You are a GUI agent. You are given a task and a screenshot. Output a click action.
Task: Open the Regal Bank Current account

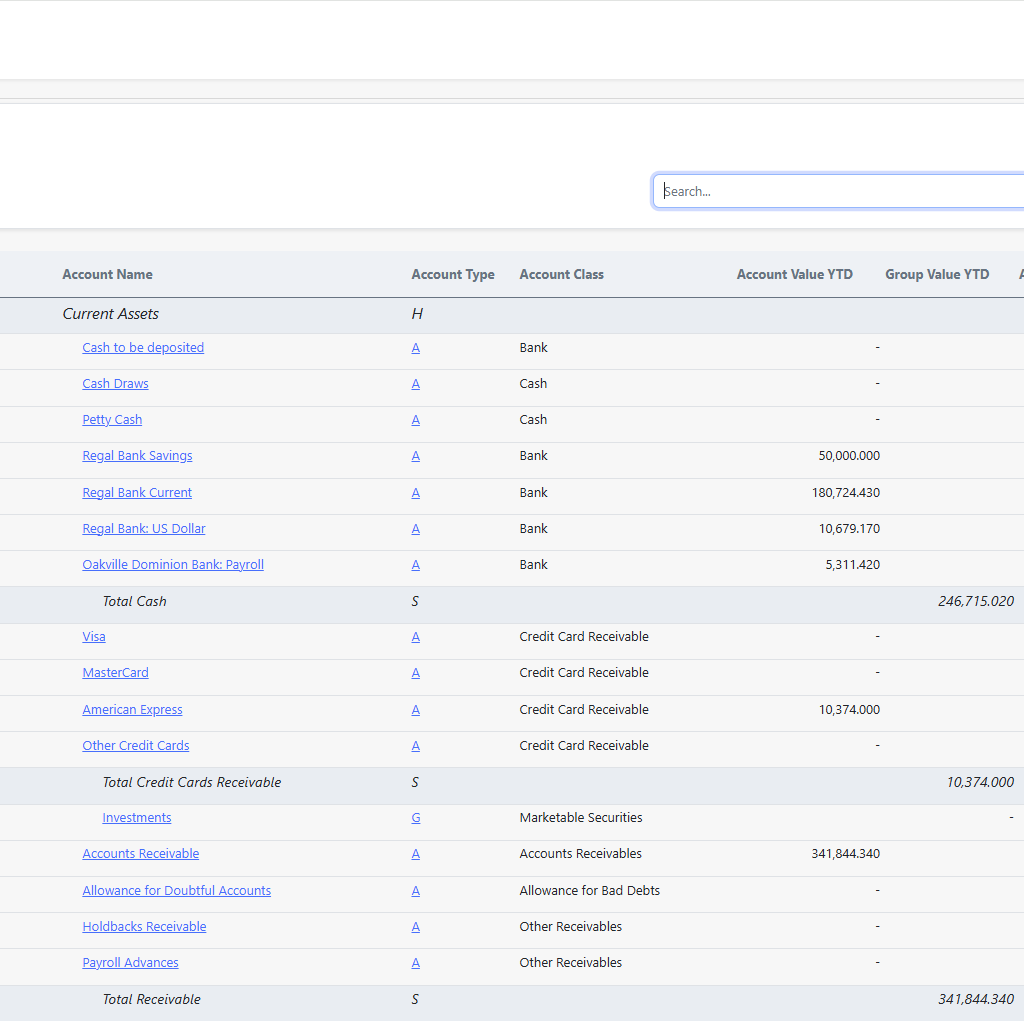tap(137, 493)
